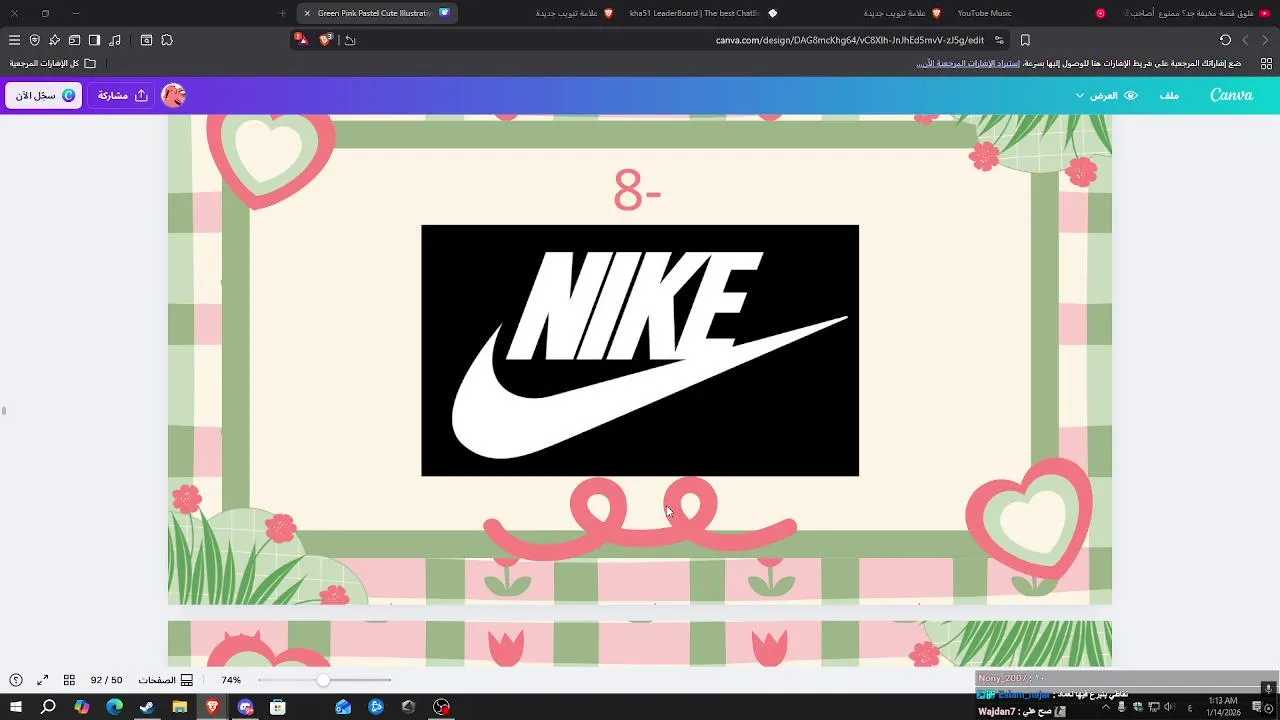Open the OBS Studio icon on the taskbar
The image size is (1280, 720).
(441, 707)
